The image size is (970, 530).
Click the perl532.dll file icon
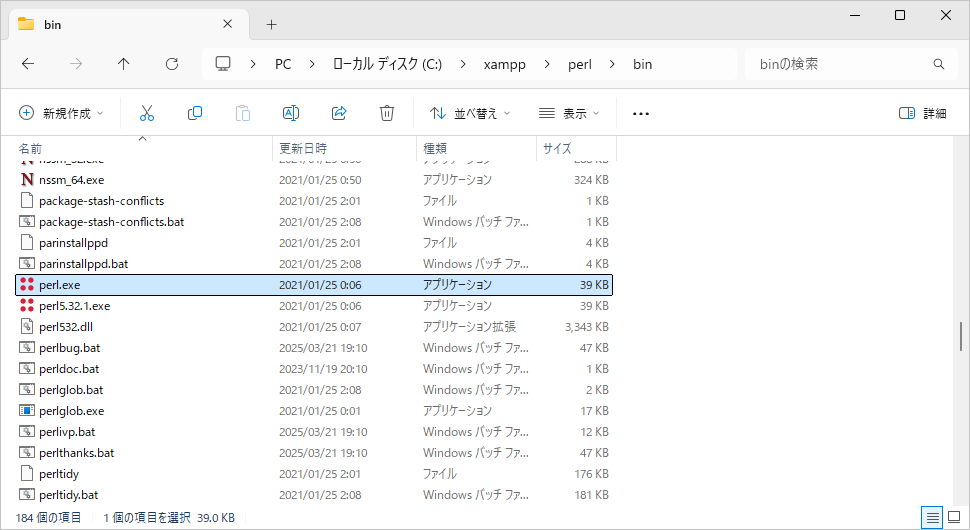(x=27, y=327)
